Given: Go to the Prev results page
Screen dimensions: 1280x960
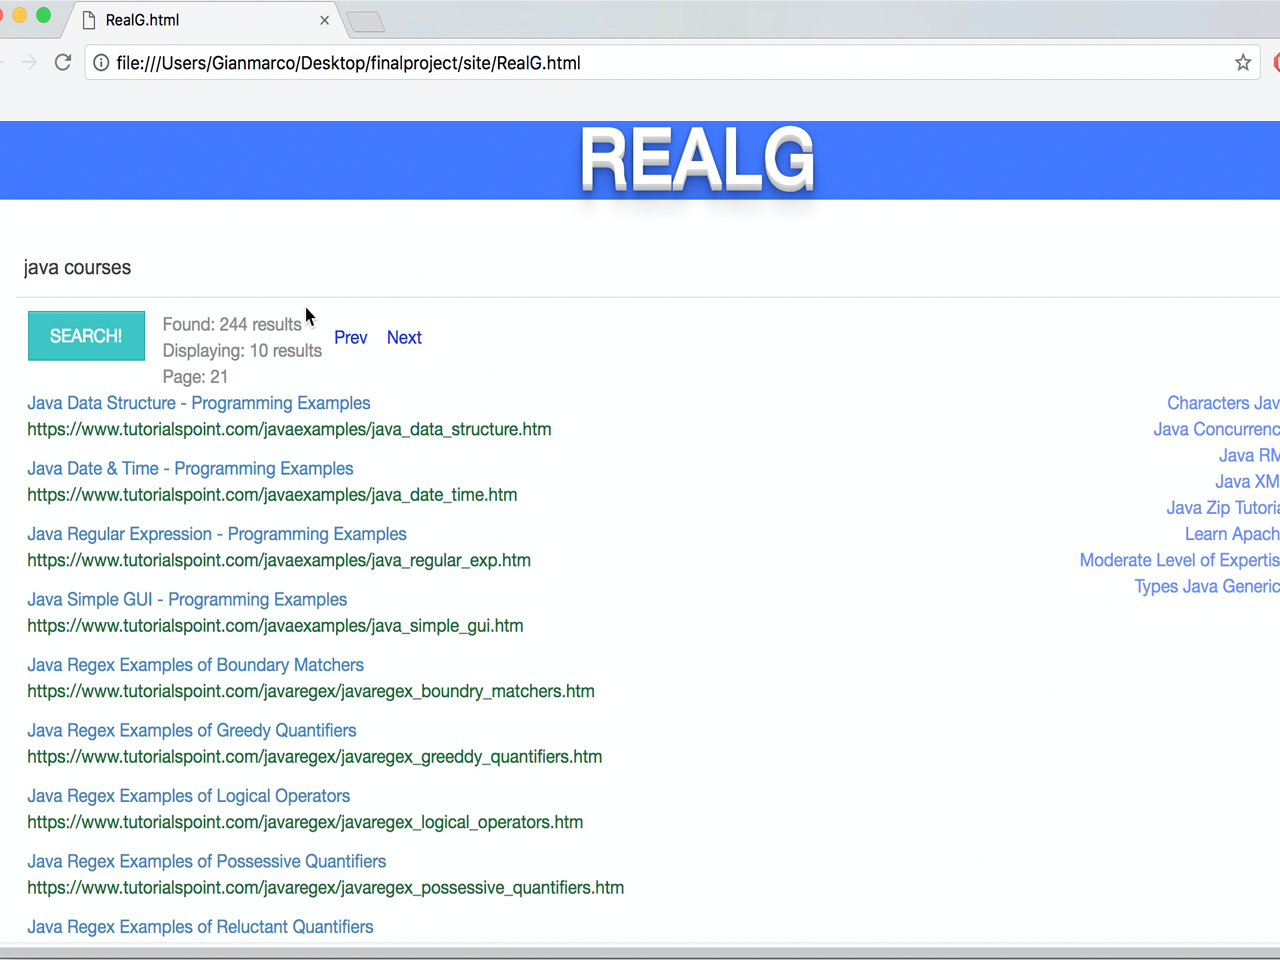Looking at the screenshot, I should pos(350,338).
